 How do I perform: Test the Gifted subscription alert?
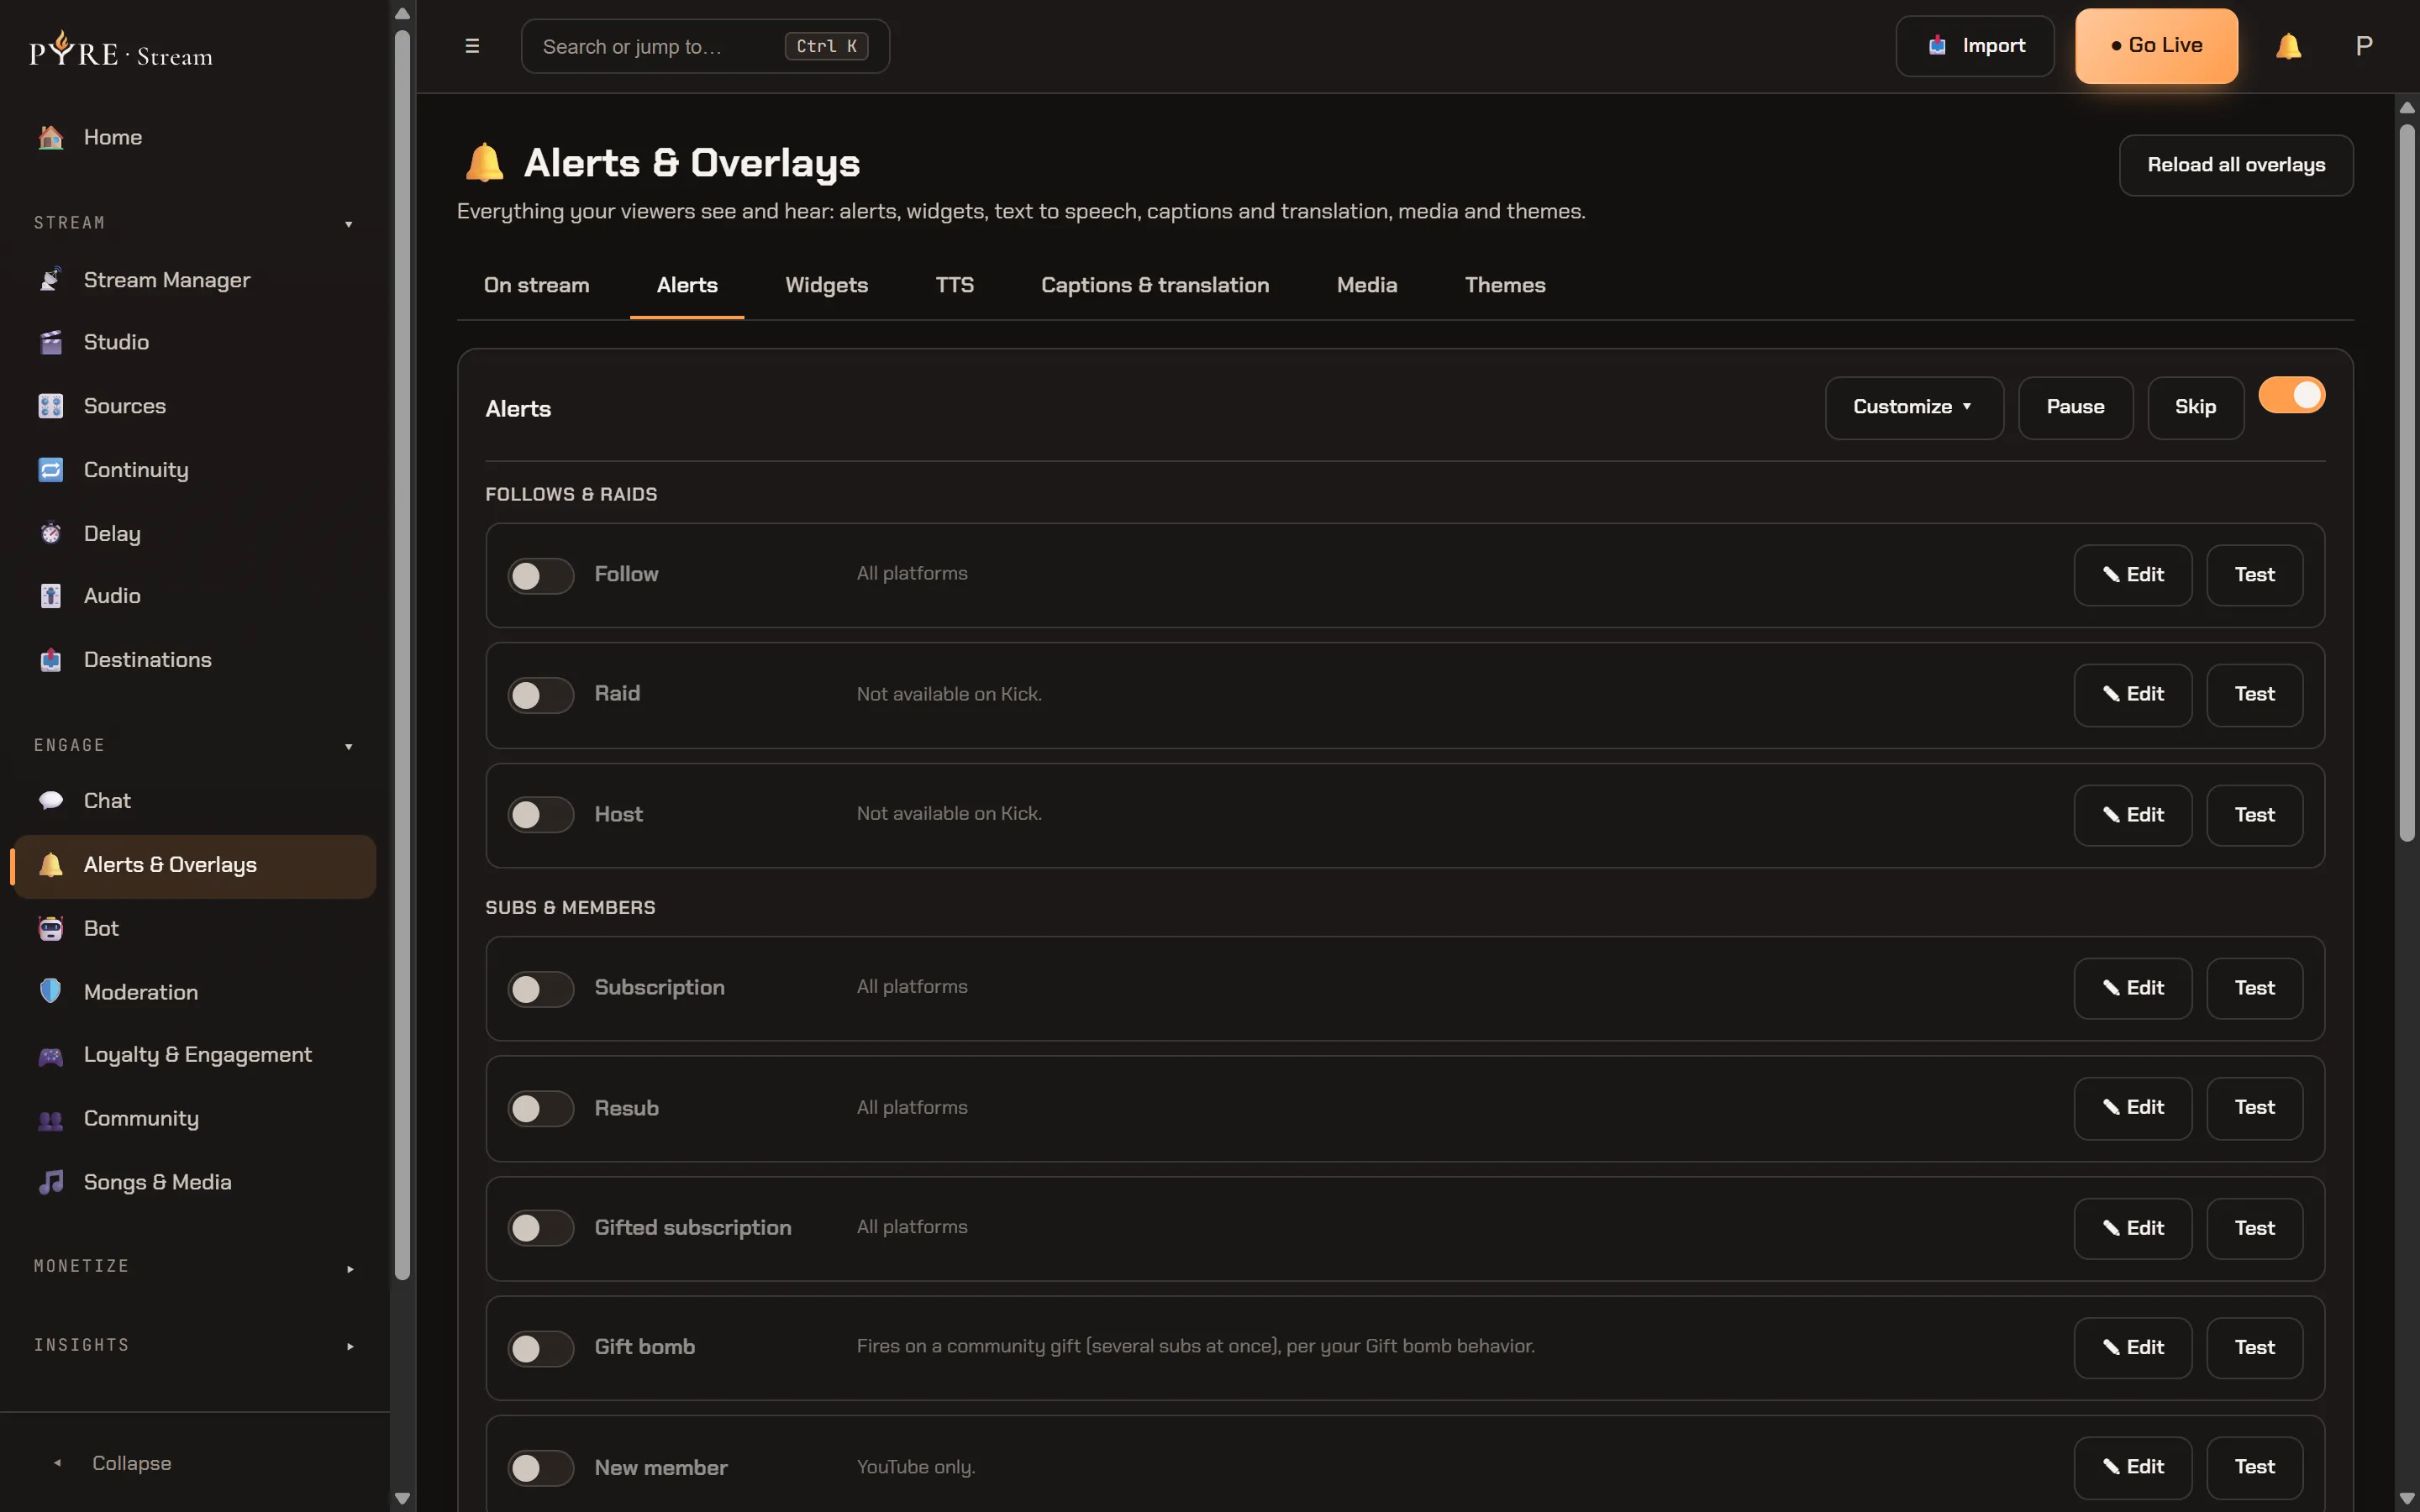(x=2254, y=1228)
